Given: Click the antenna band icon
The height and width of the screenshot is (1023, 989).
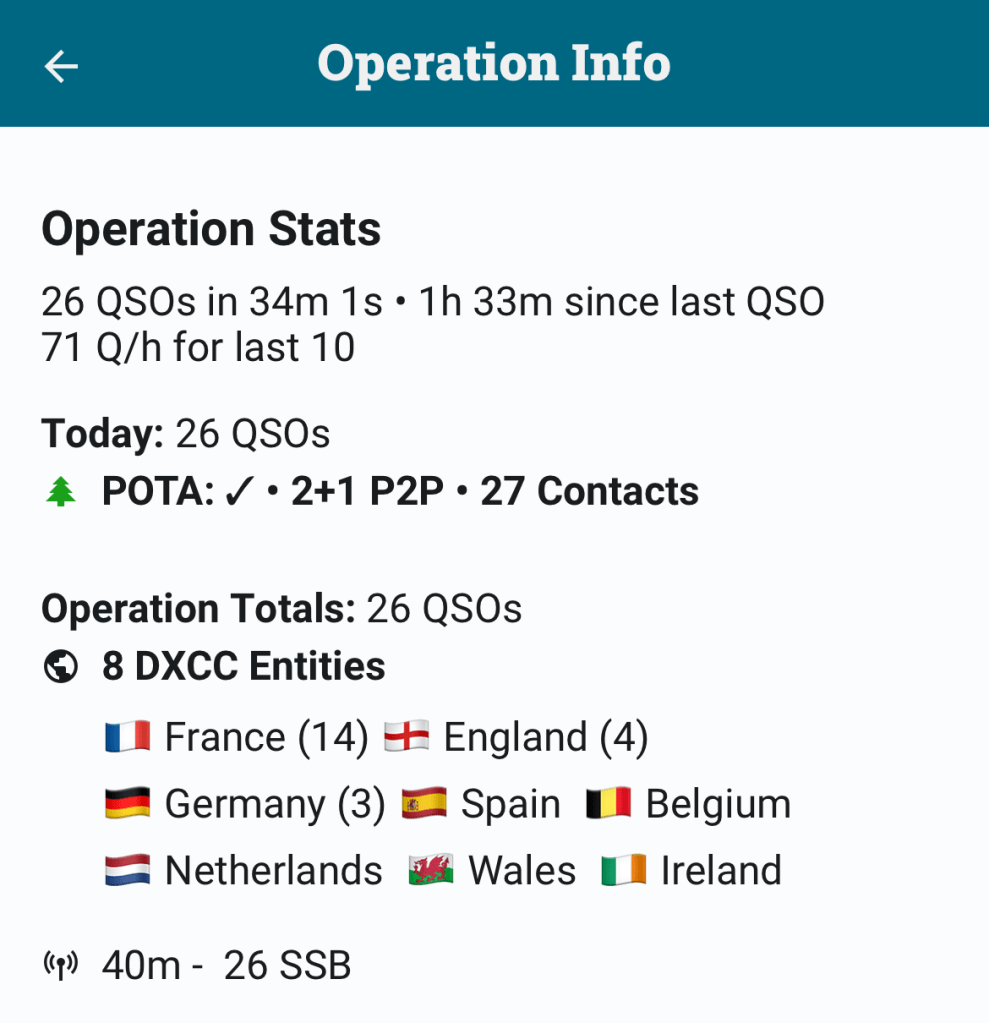Looking at the screenshot, I should (61, 966).
